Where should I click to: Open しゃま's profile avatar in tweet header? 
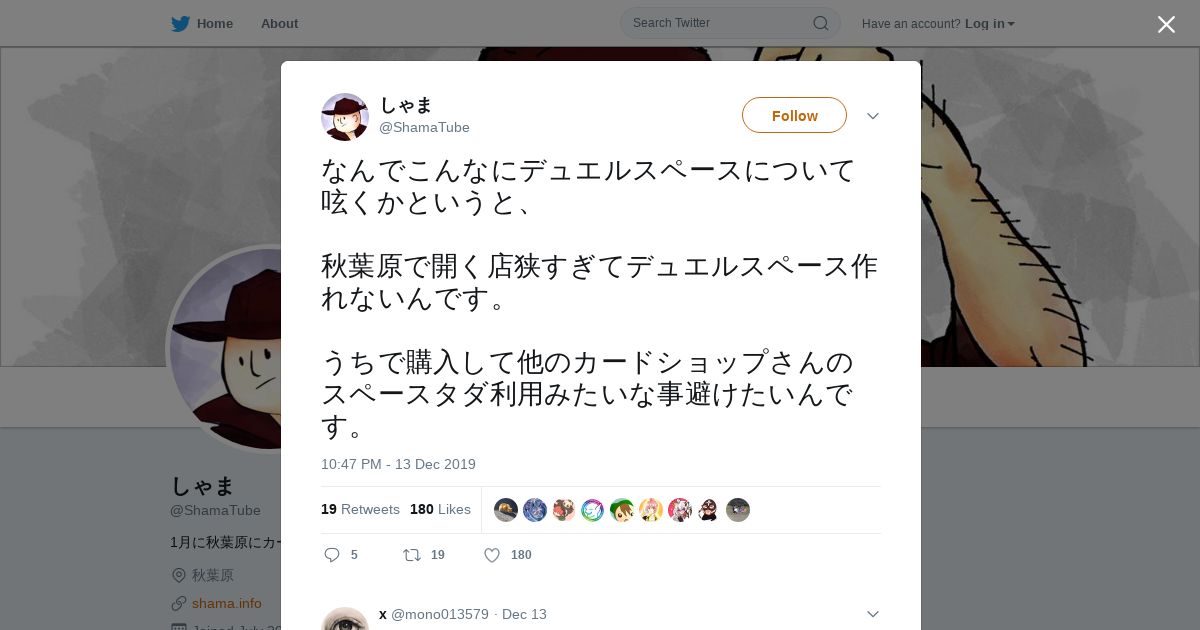point(345,117)
